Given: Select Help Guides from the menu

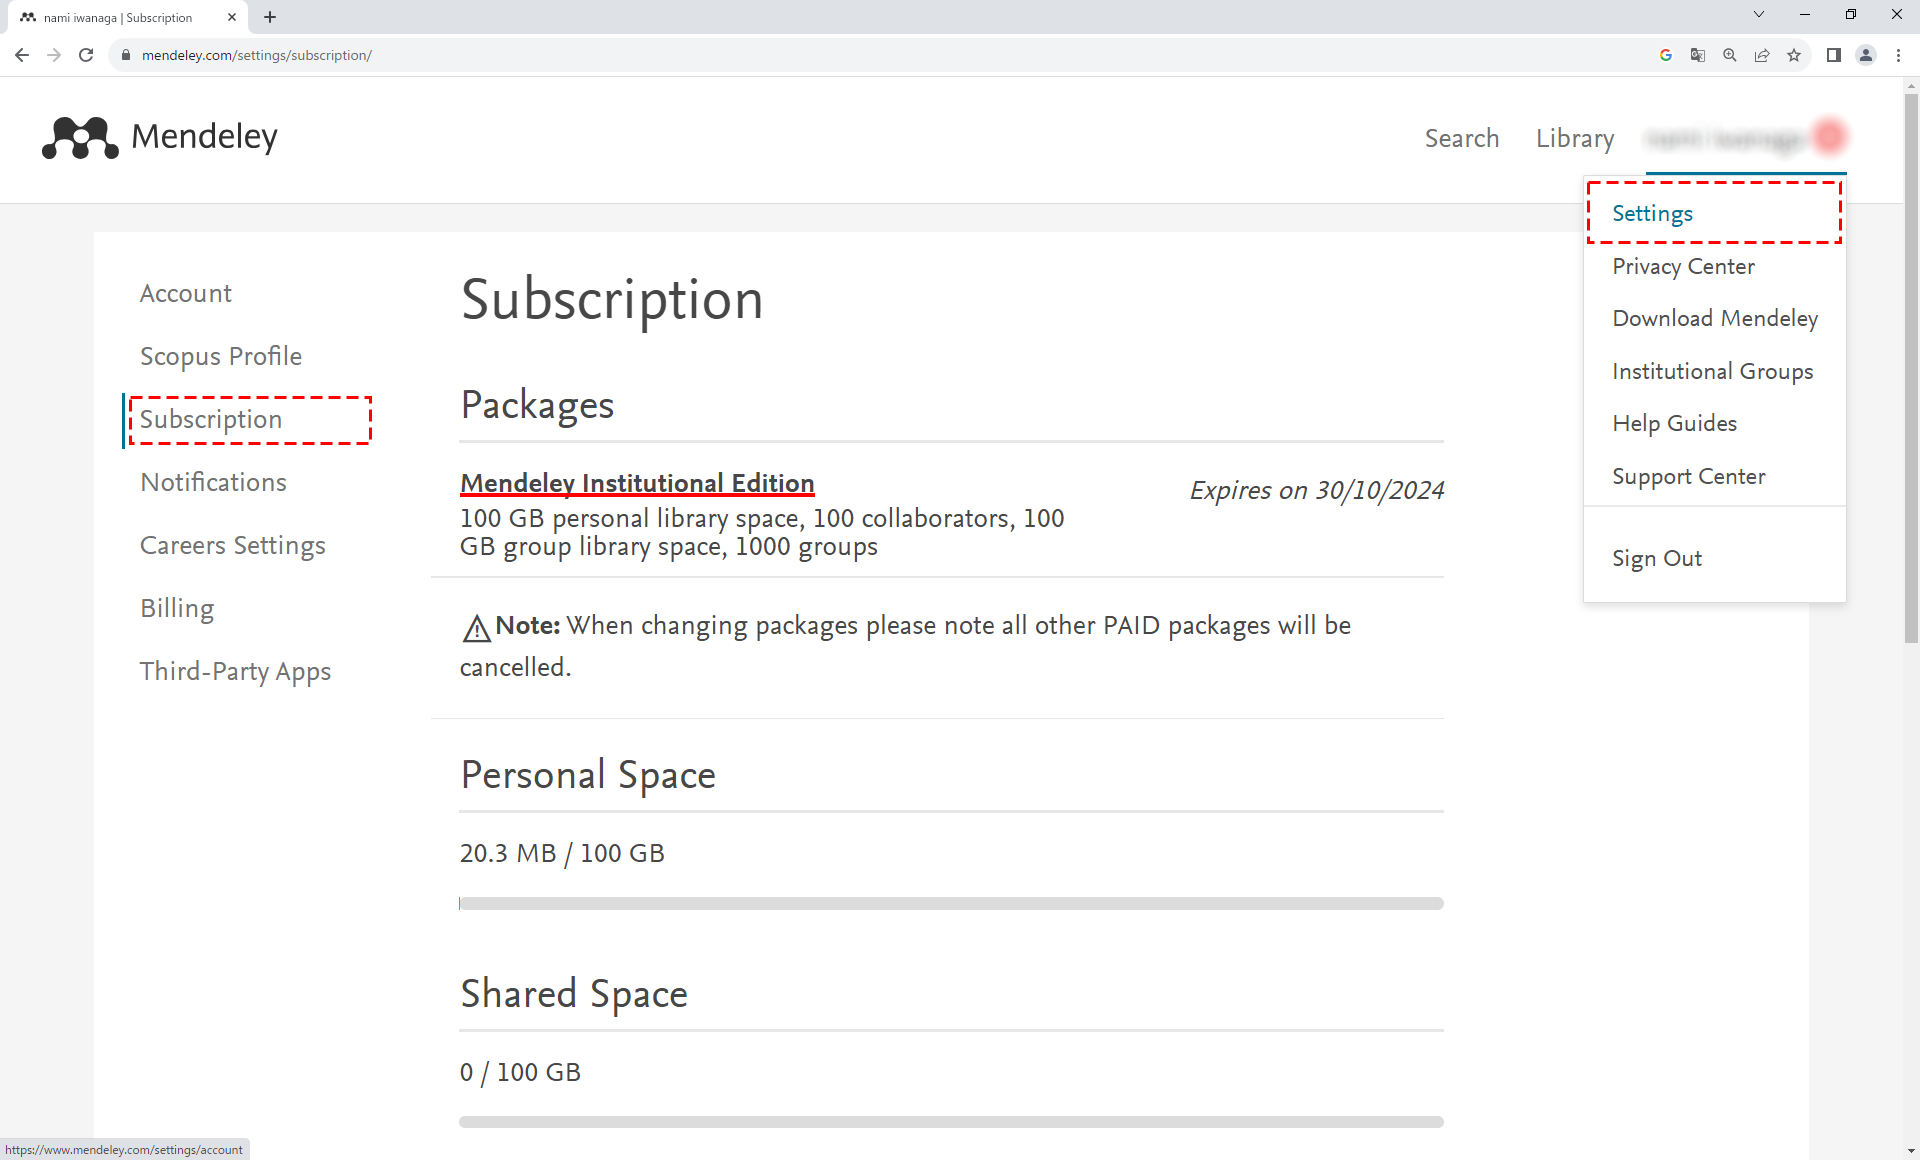Looking at the screenshot, I should click(1674, 423).
